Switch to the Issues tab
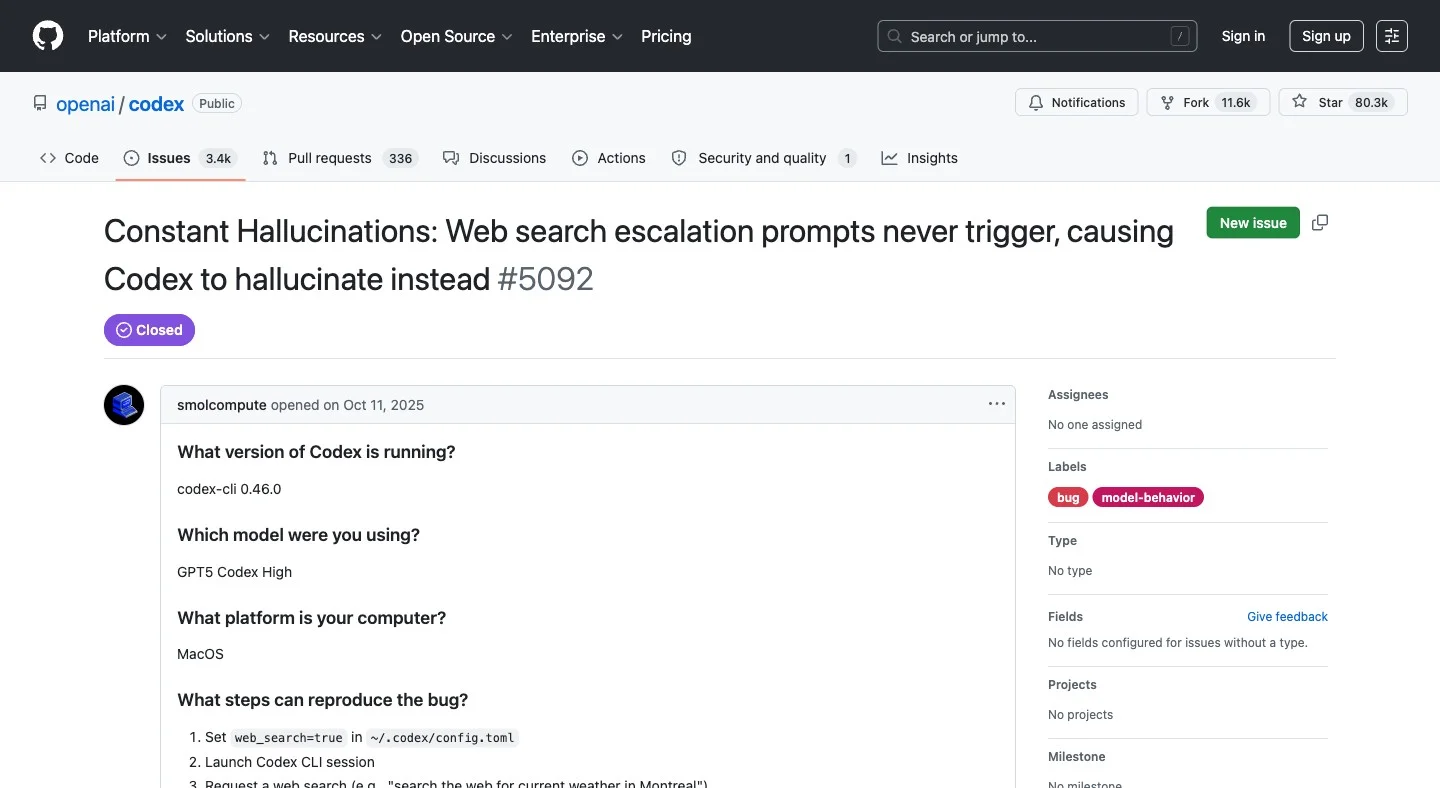 coord(180,158)
